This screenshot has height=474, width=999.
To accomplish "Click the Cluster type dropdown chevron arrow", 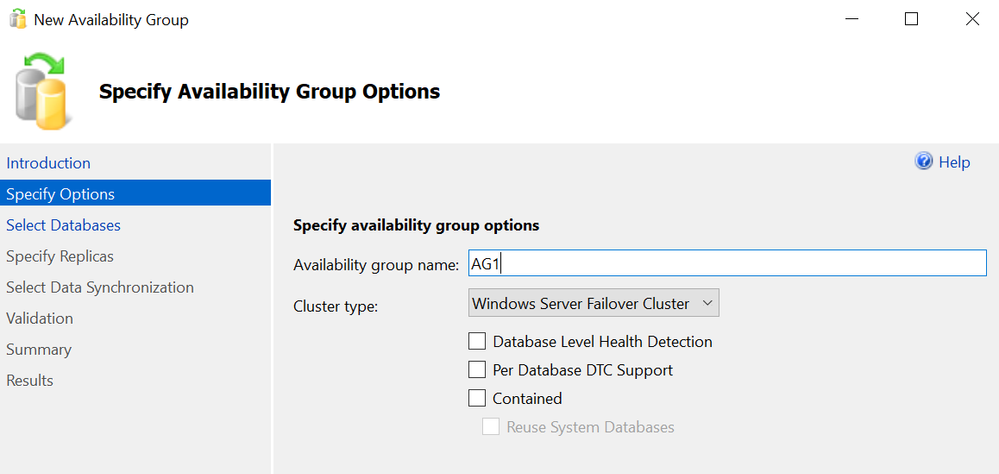I will [x=707, y=303].
